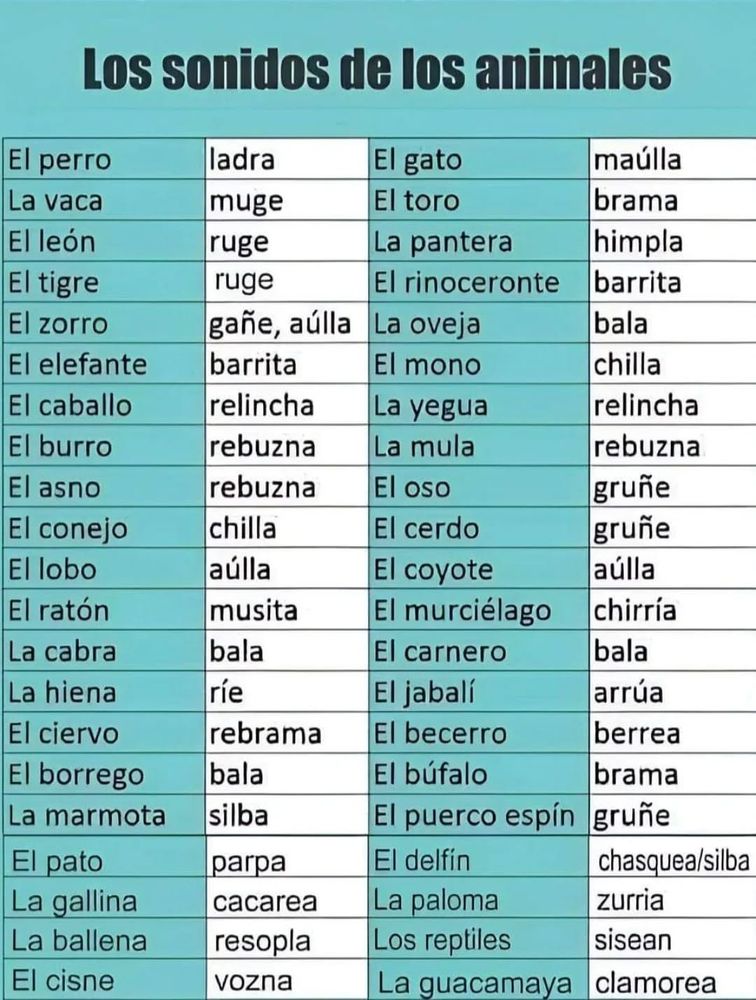Select the "El rinoceronte" cell
This screenshot has width=756, height=1000.
[x=478, y=282]
